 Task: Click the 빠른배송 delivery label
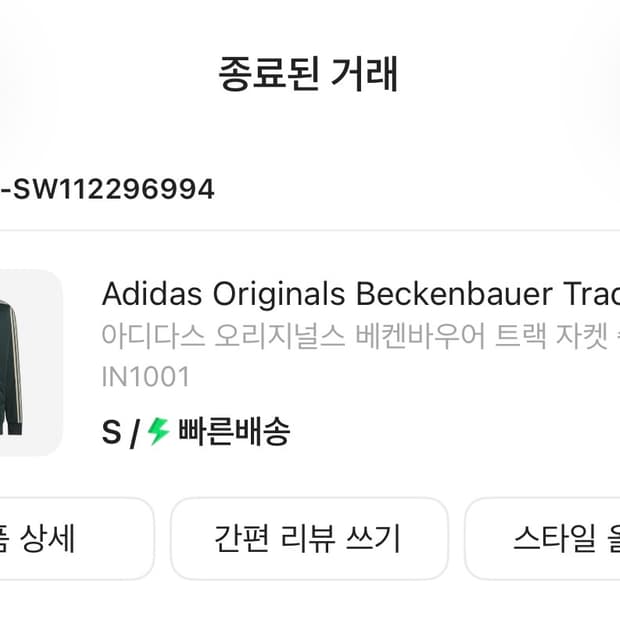click(x=234, y=432)
